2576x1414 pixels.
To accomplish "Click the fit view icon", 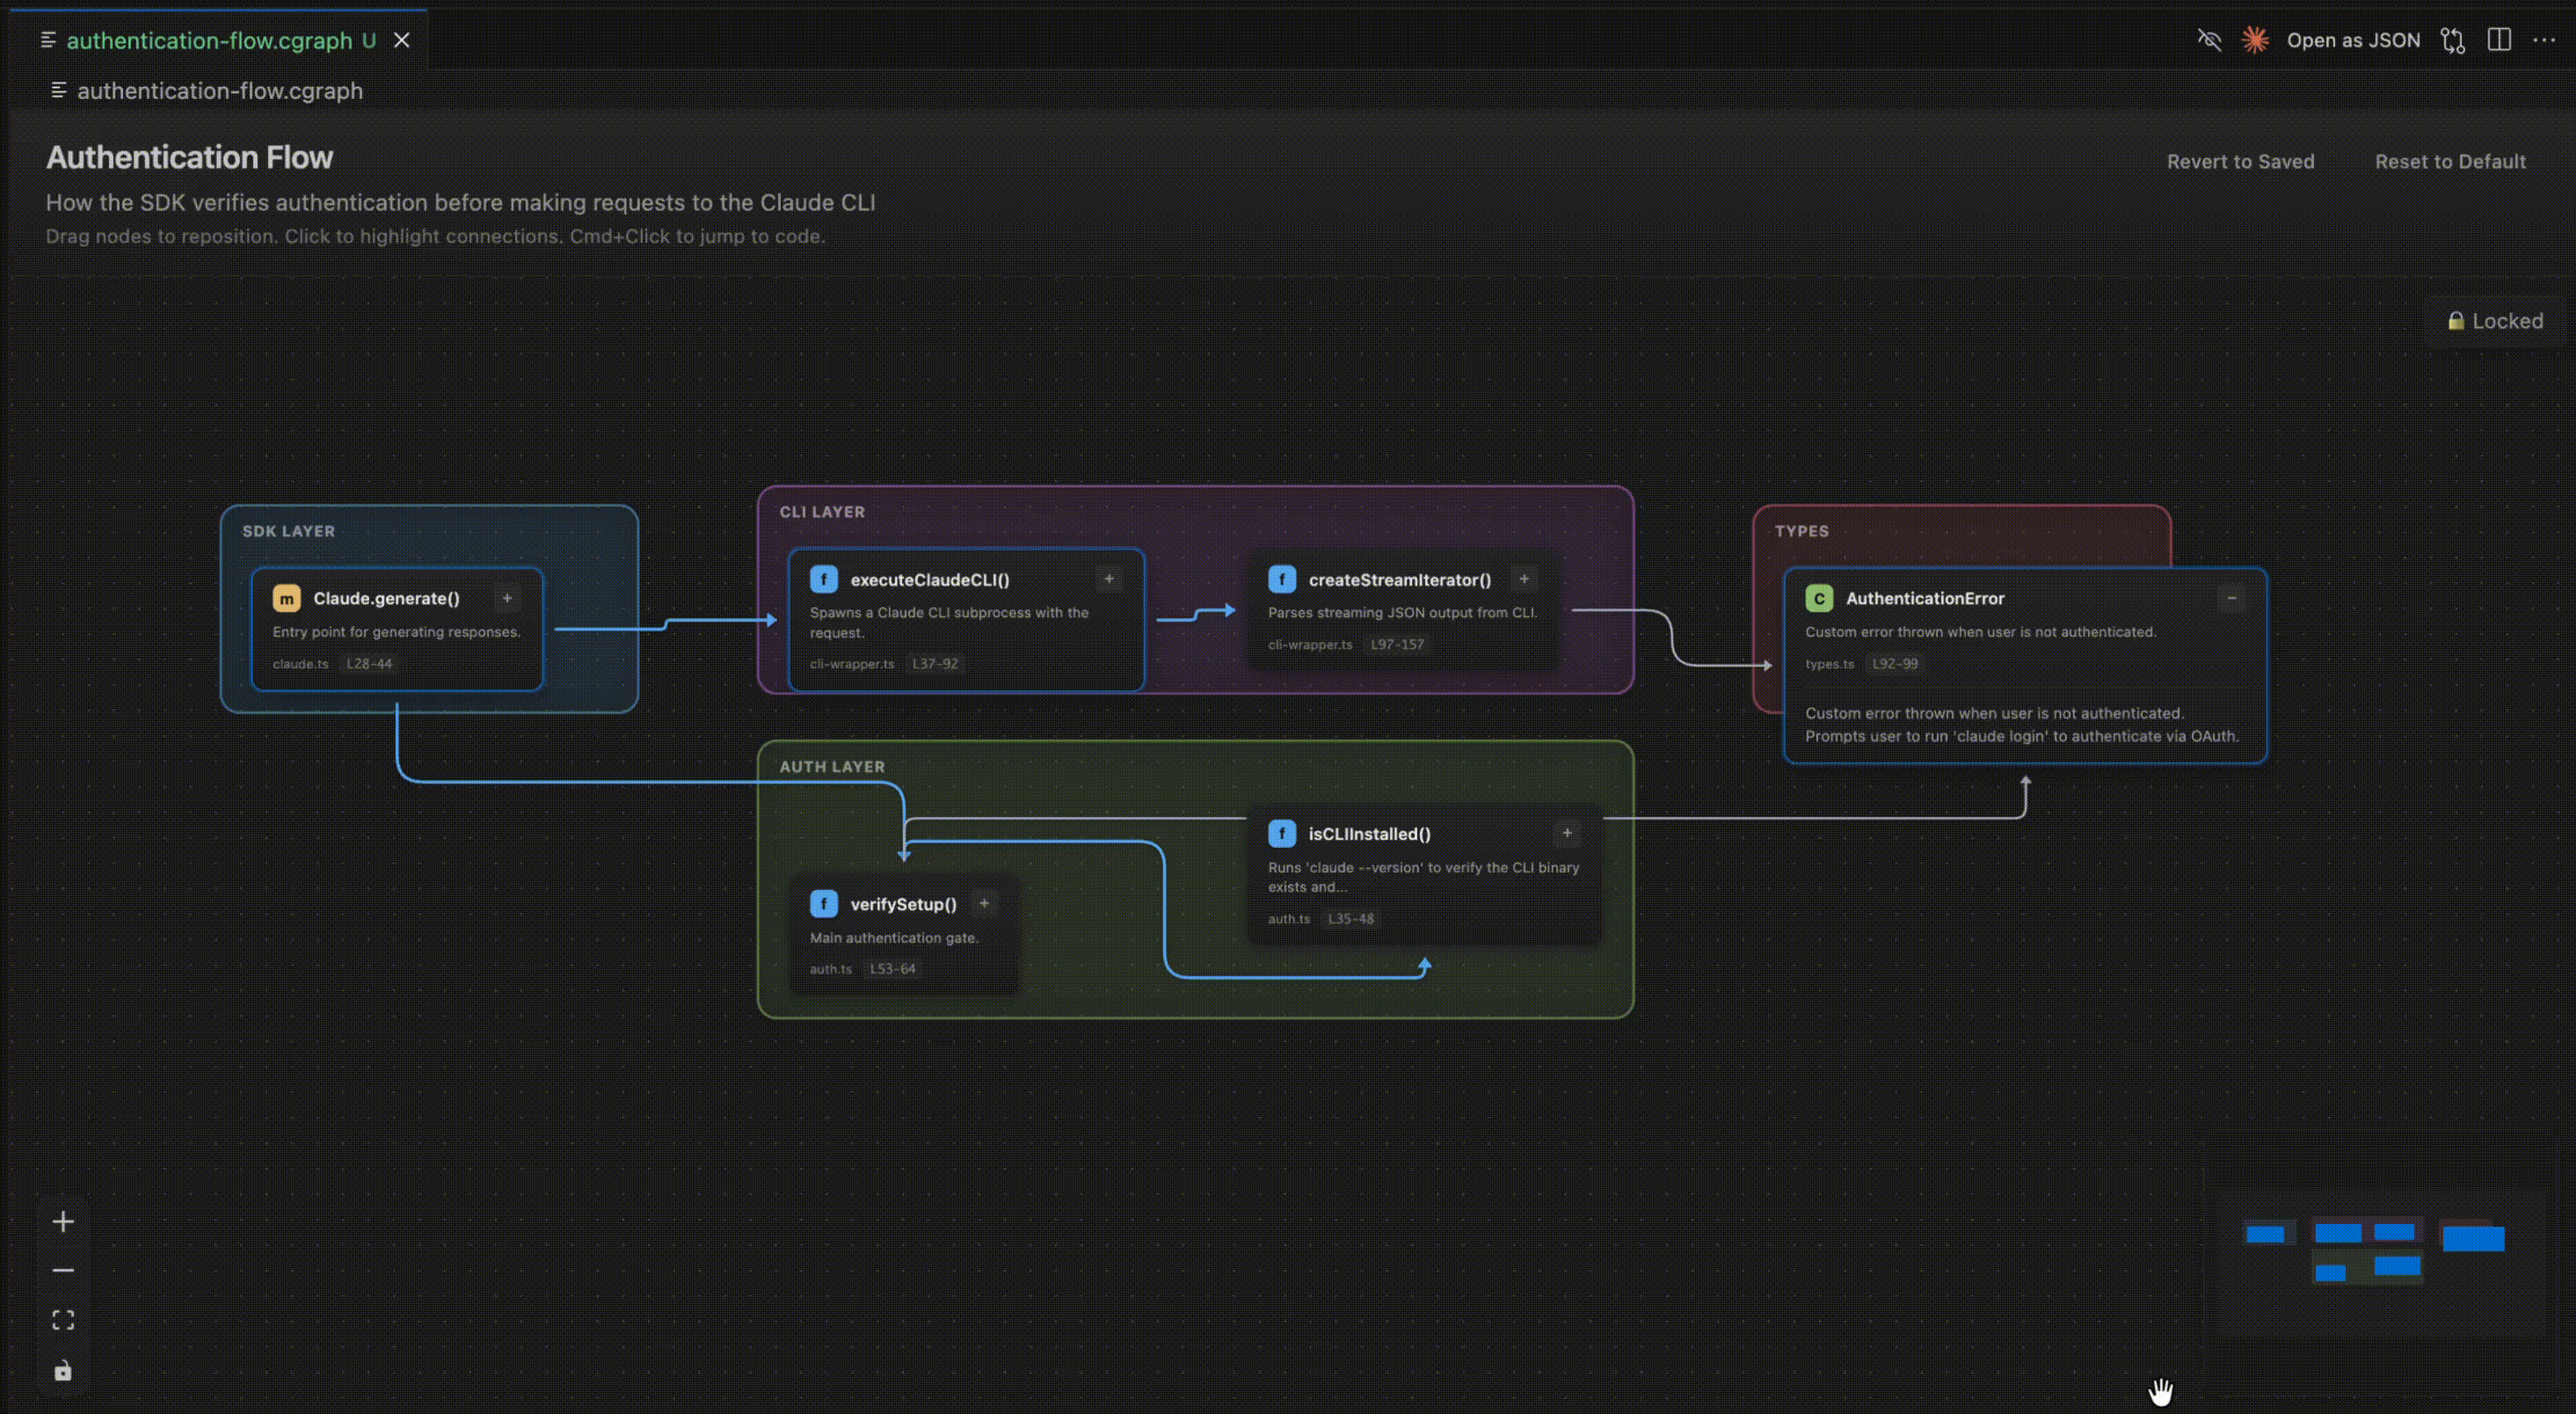I will (63, 1320).
